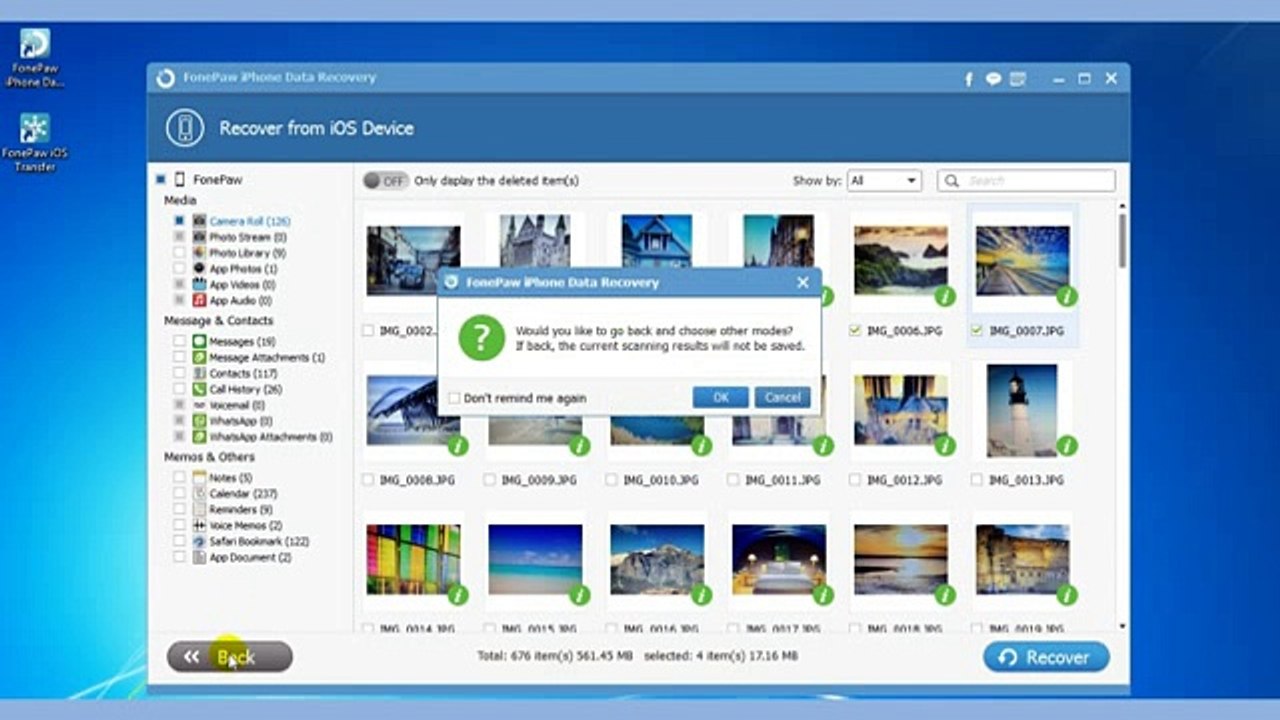Click the Contacts icon
The image size is (1280, 720).
(x=199, y=373)
